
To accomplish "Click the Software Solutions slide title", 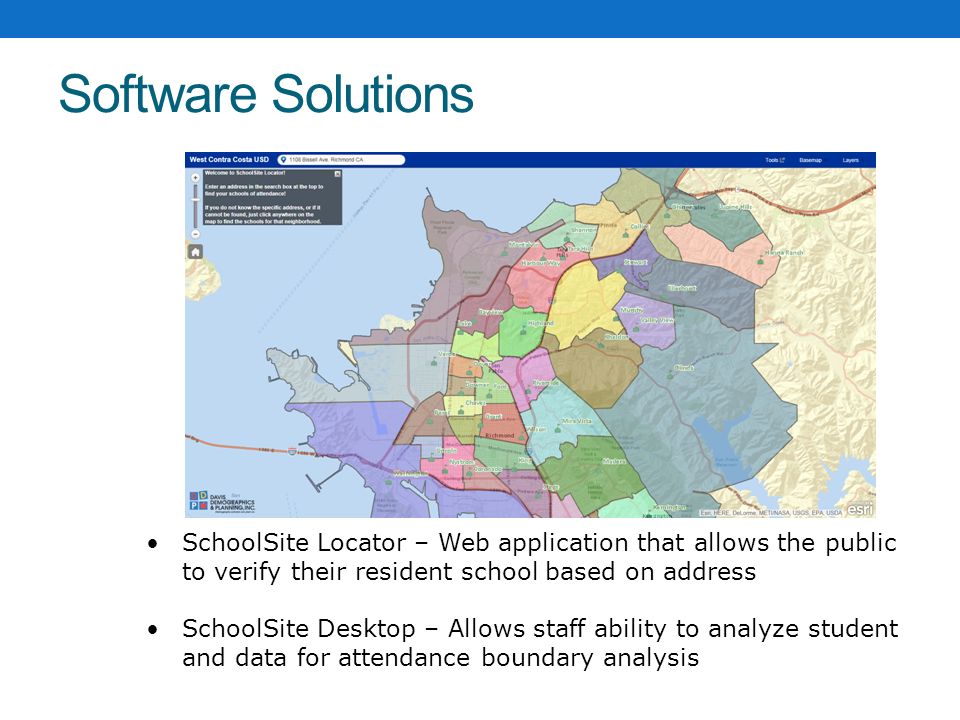I will point(266,94).
